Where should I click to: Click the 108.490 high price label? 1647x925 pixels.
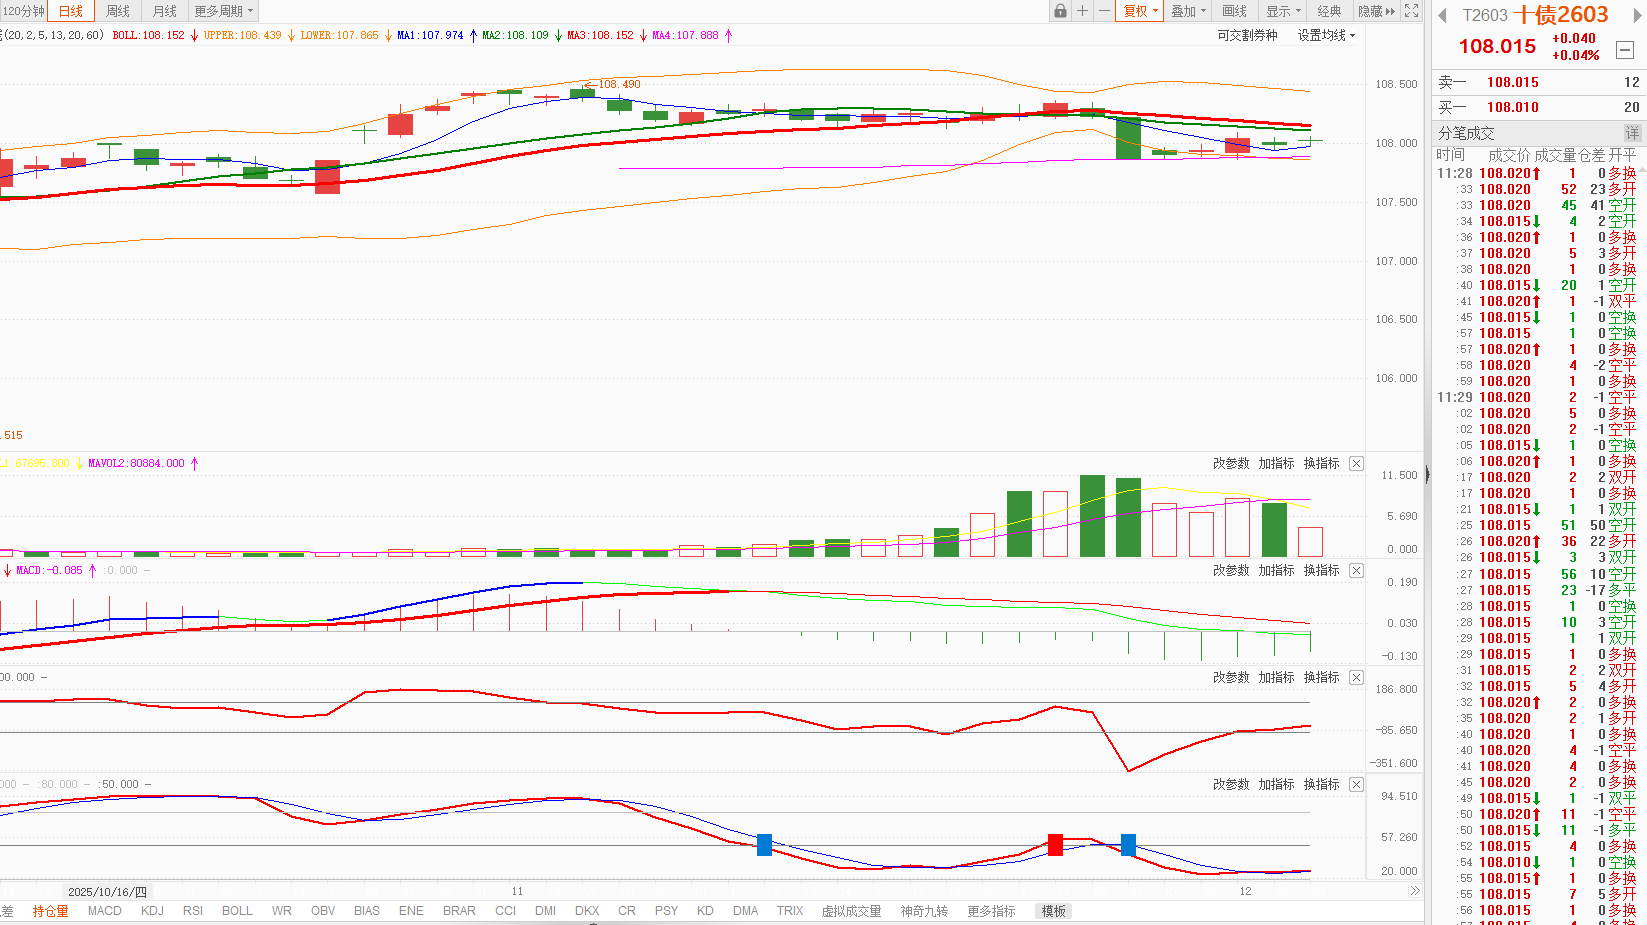[x=619, y=84]
